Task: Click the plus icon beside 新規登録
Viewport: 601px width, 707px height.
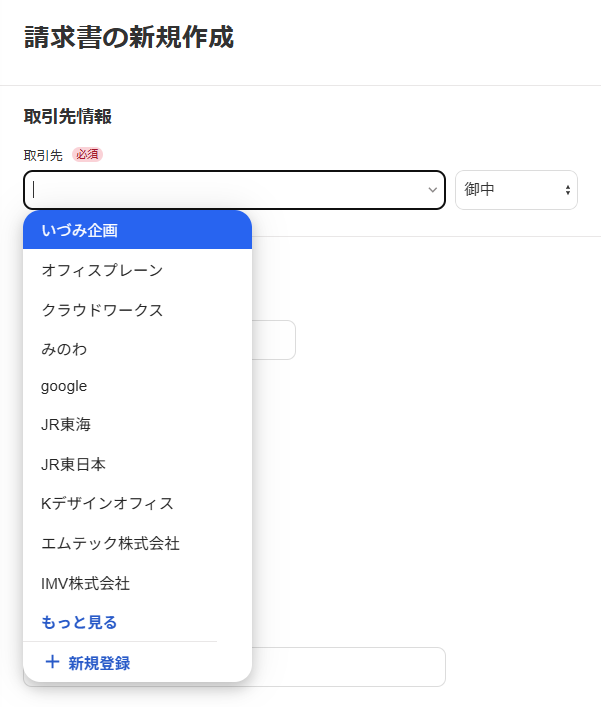Action: click(x=53, y=662)
